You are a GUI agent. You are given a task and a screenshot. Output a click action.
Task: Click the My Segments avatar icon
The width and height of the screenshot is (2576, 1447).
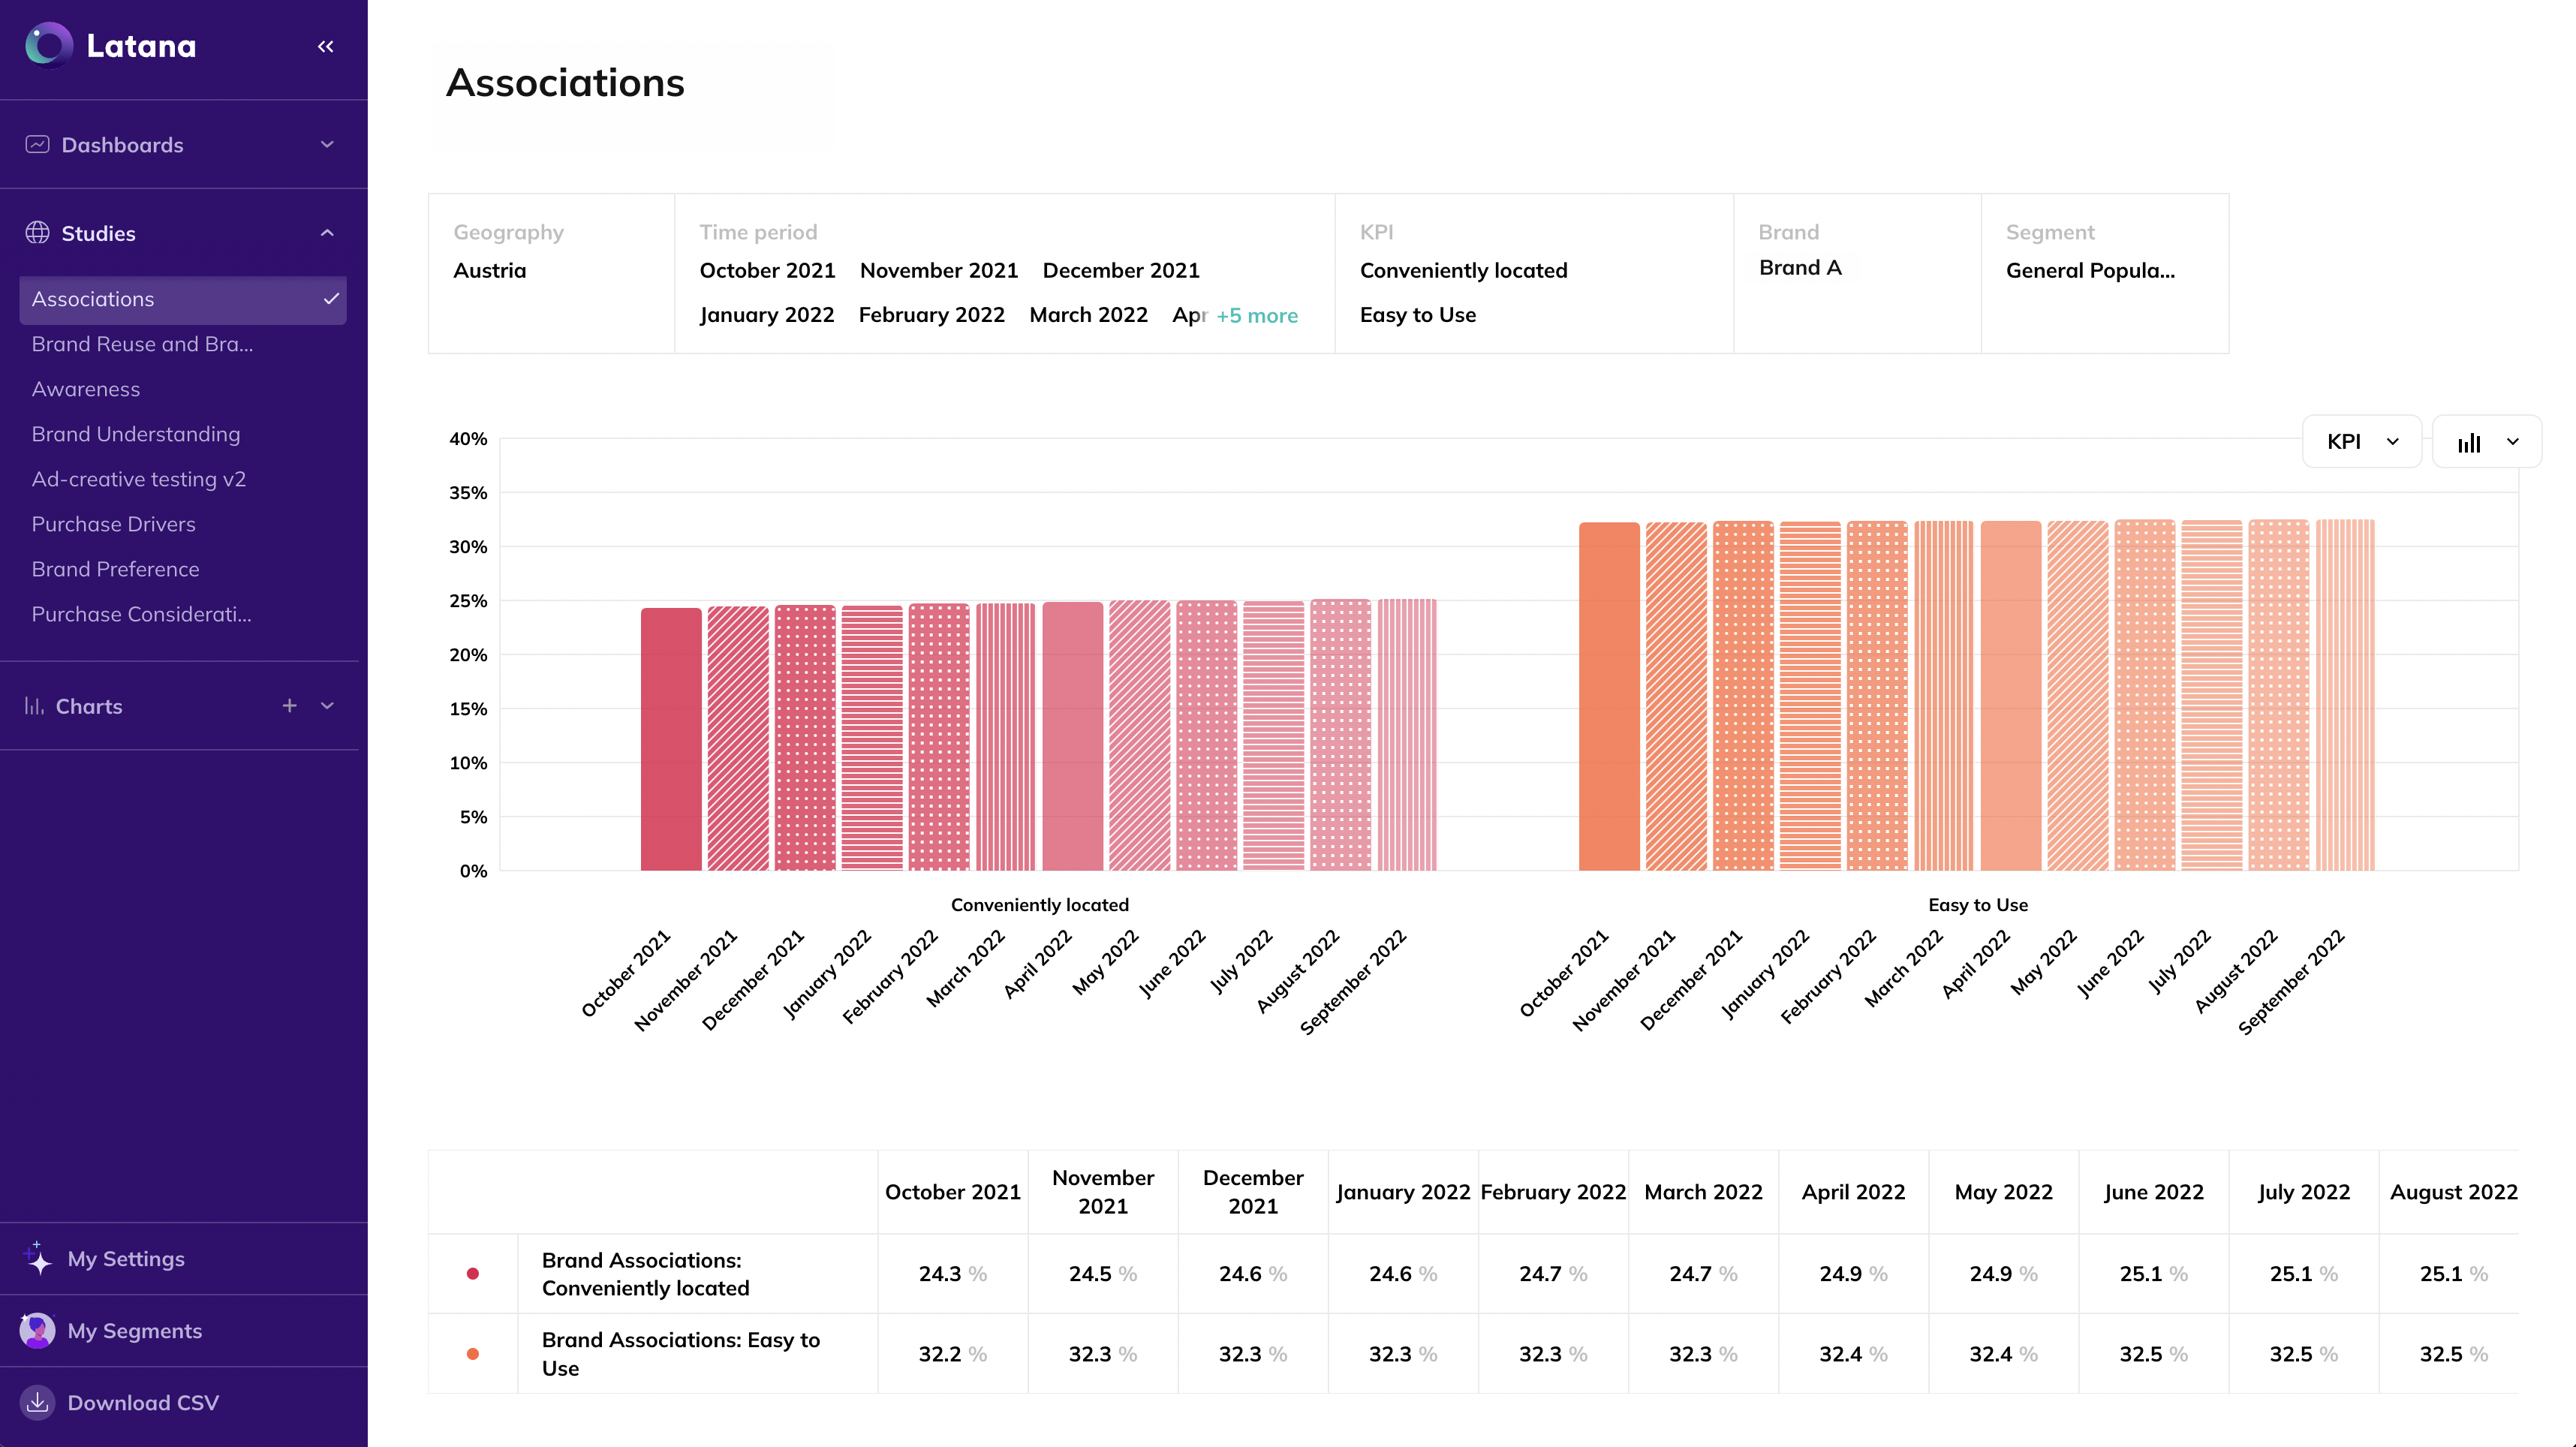pos(37,1330)
